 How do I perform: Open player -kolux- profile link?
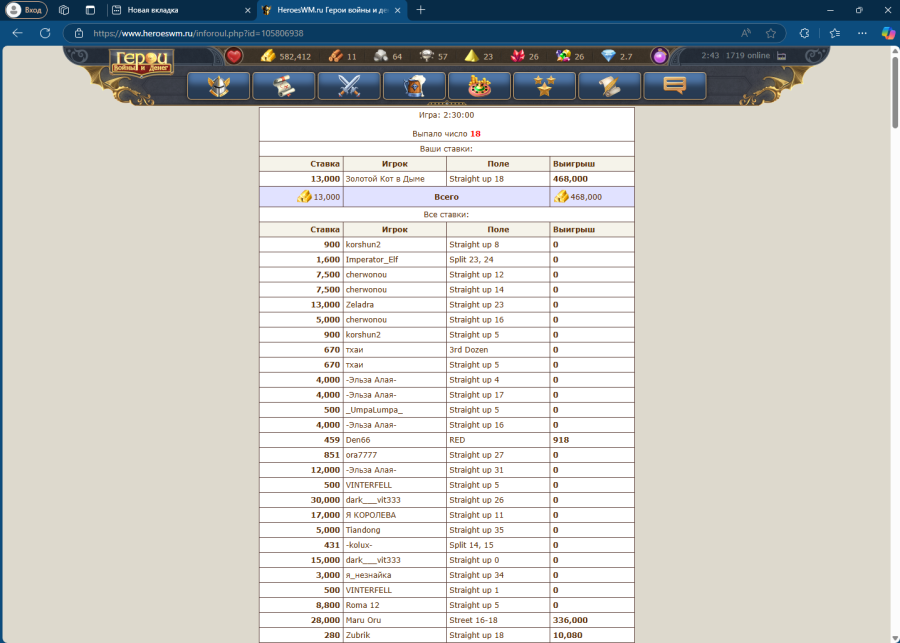pyautogui.click(x=359, y=545)
